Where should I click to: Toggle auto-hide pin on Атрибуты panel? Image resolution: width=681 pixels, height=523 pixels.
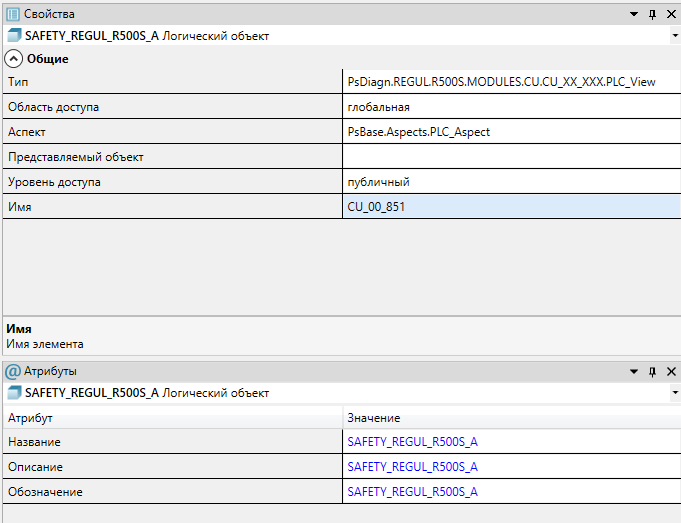click(652, 371)
